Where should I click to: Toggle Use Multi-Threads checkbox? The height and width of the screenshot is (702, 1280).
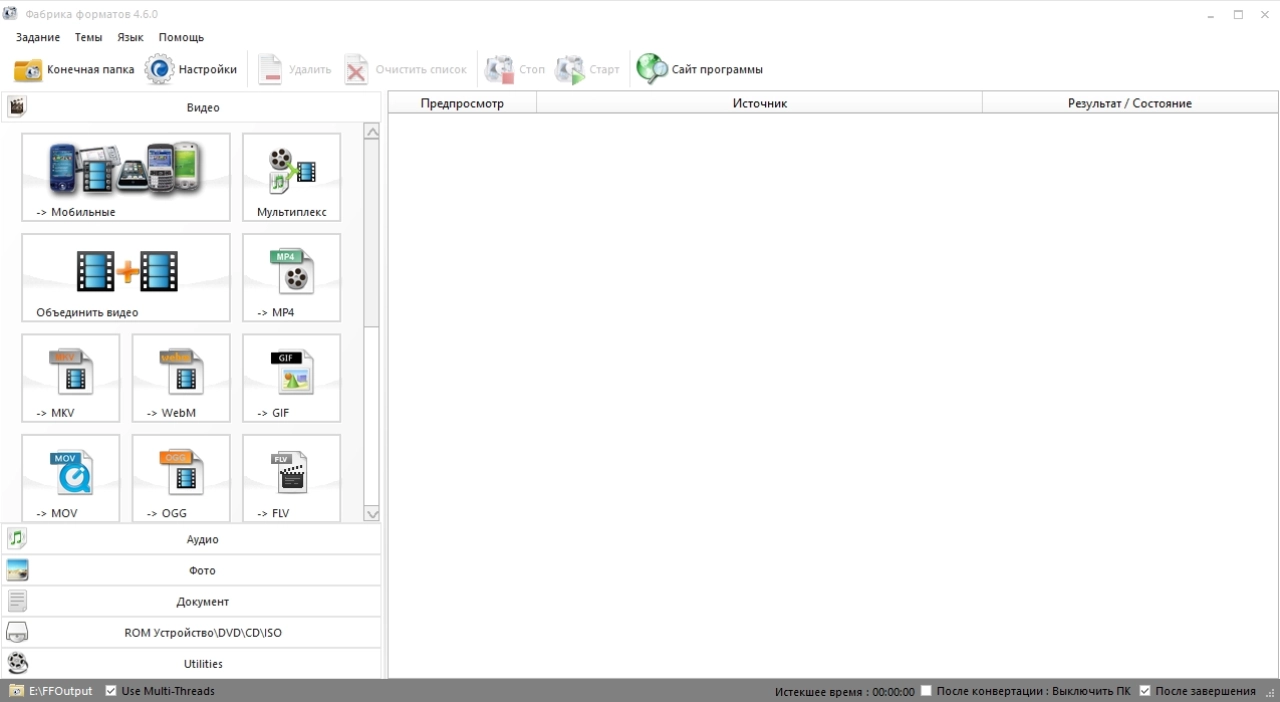[x=111, y=691]
